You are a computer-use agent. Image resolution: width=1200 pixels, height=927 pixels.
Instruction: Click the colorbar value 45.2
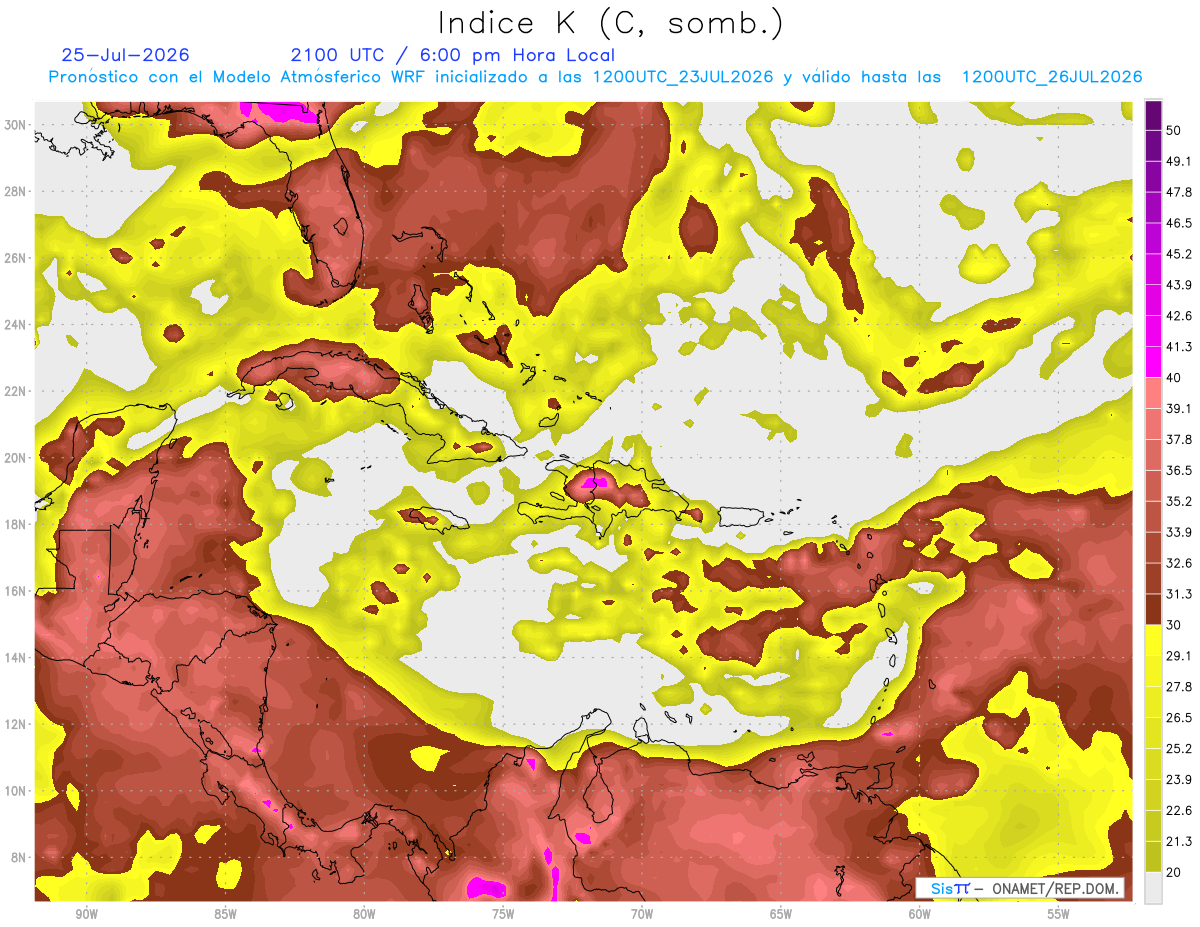point(1179,254)
